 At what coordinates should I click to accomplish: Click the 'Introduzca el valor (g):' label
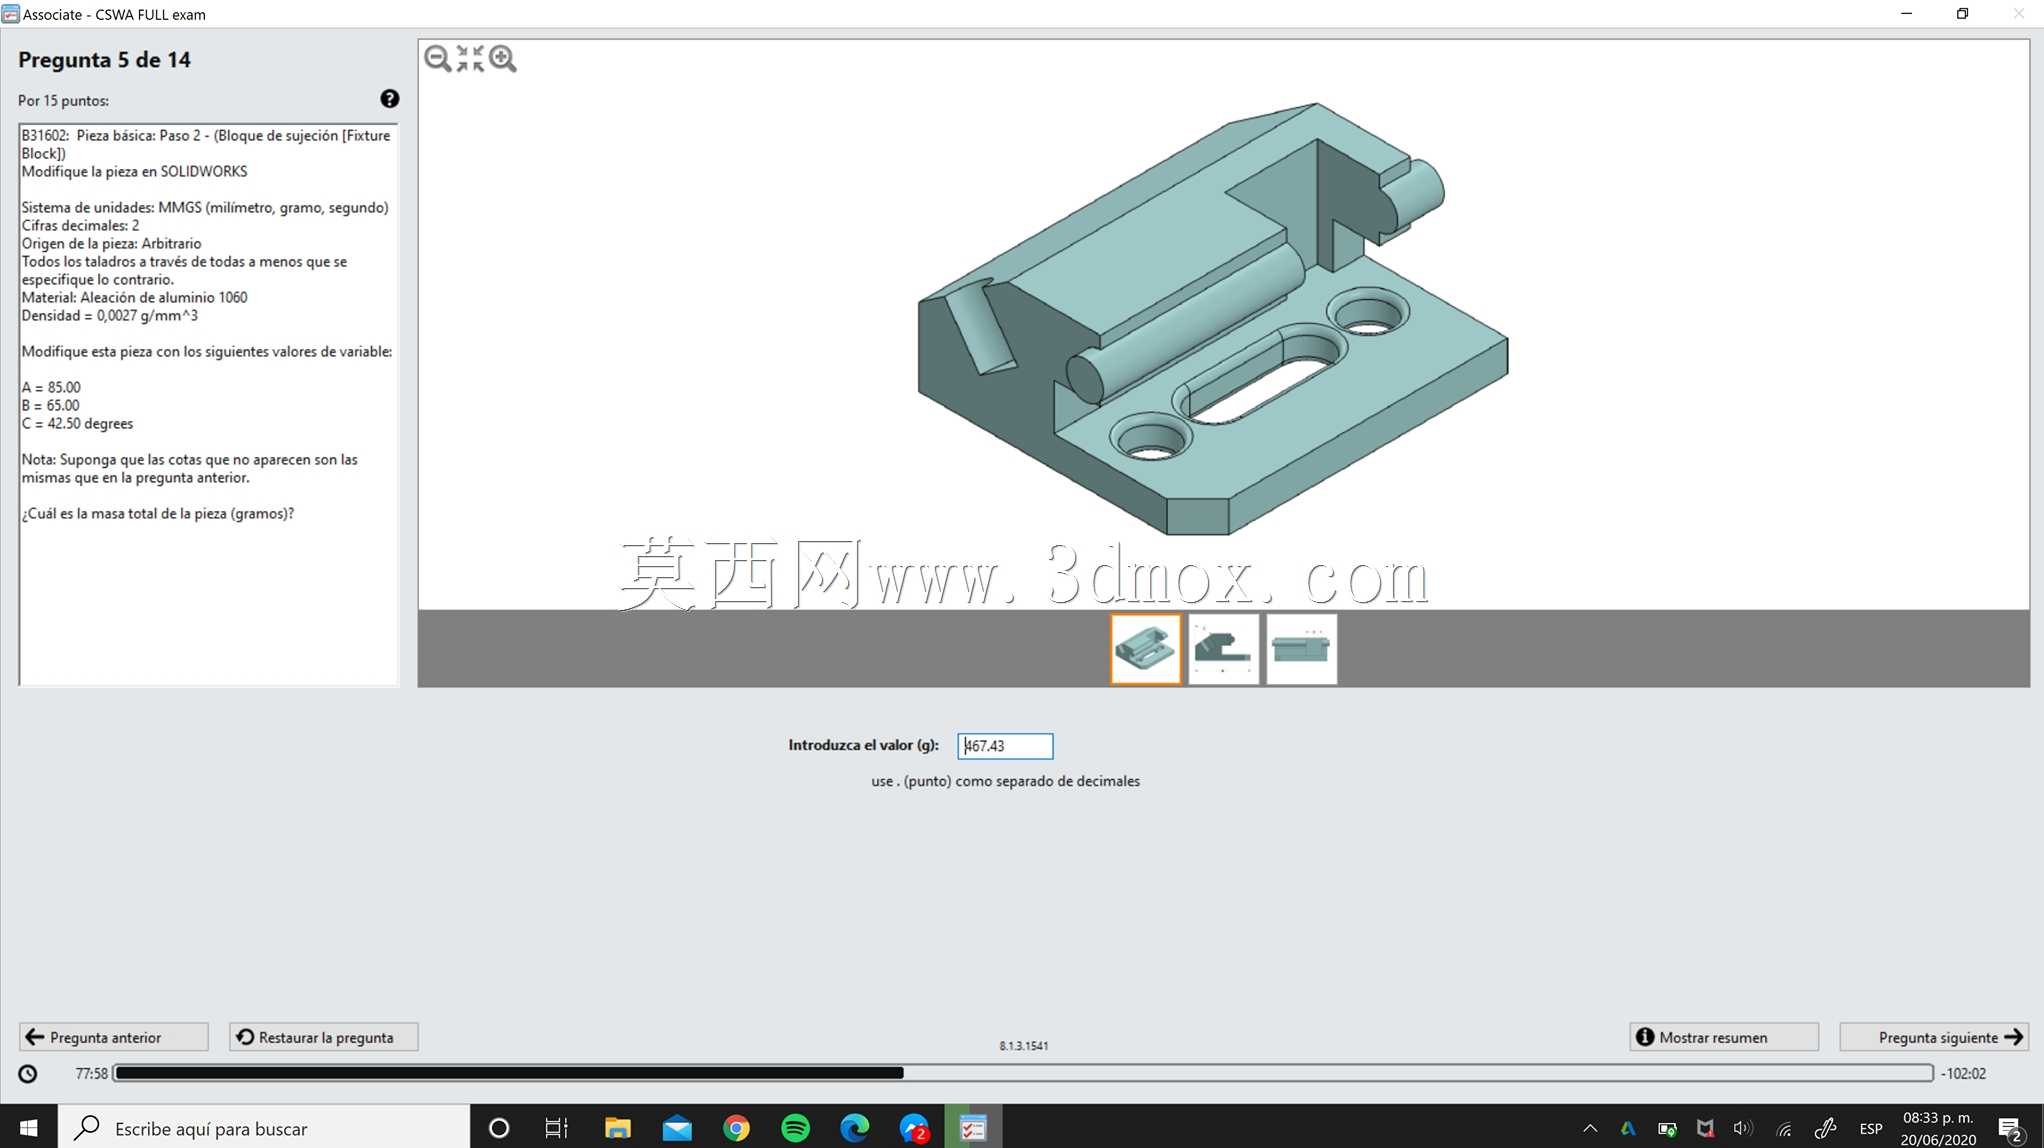coord(863,746)
